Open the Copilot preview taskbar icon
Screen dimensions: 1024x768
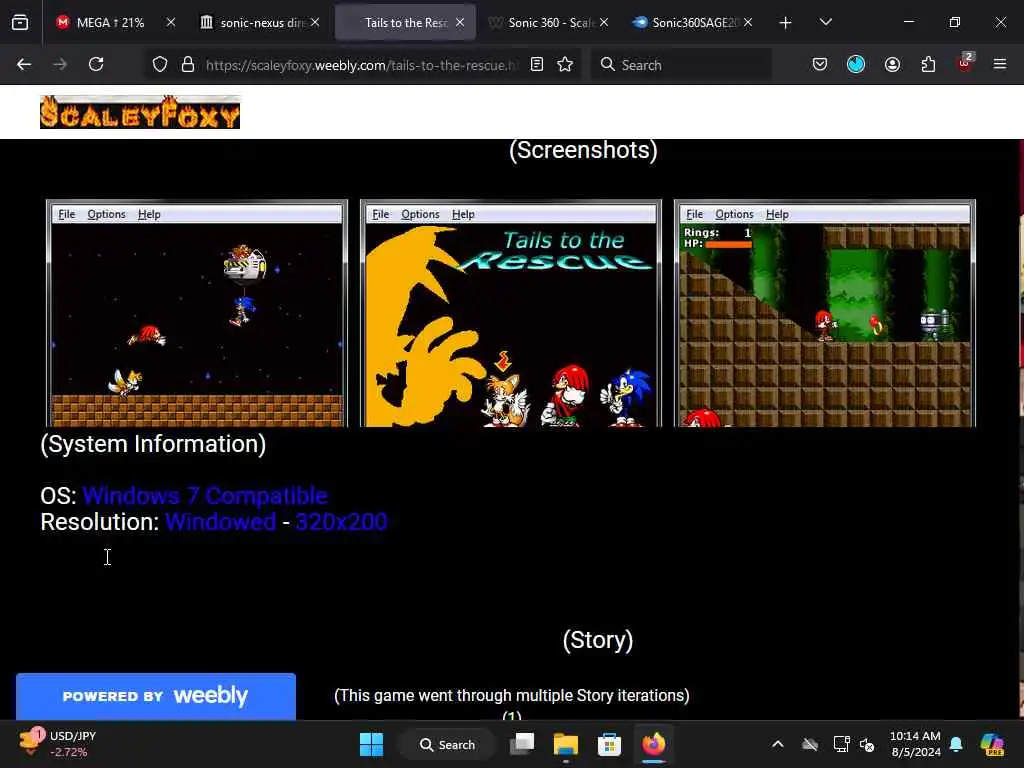[x=991, y=744]
